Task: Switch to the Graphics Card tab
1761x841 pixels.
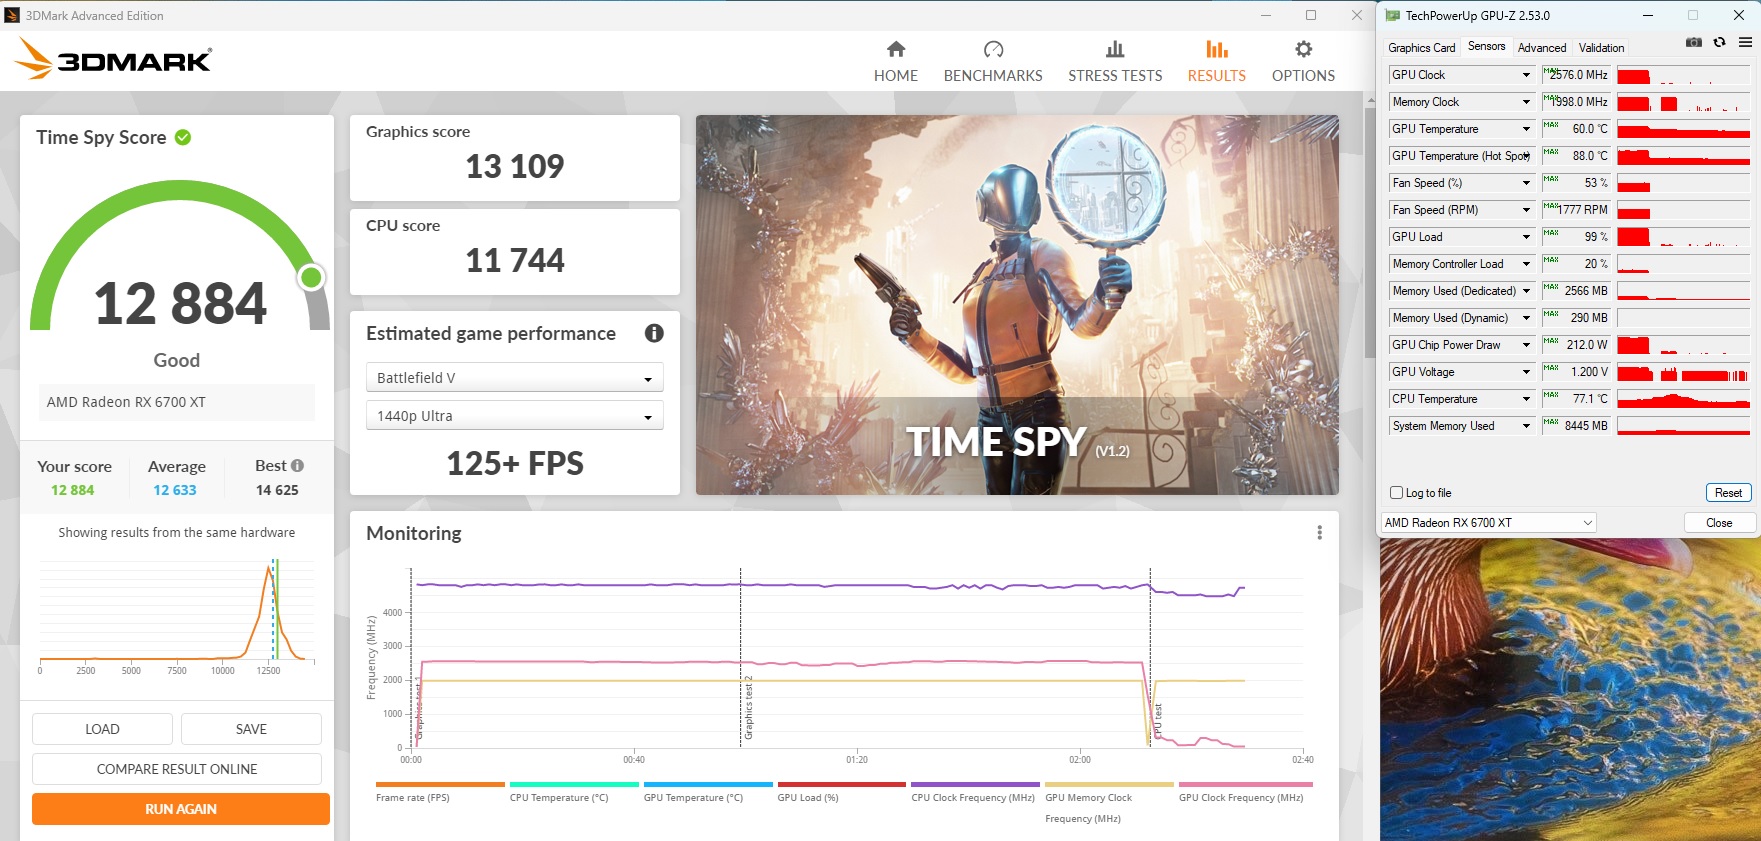Action: tap(1421, 48)
